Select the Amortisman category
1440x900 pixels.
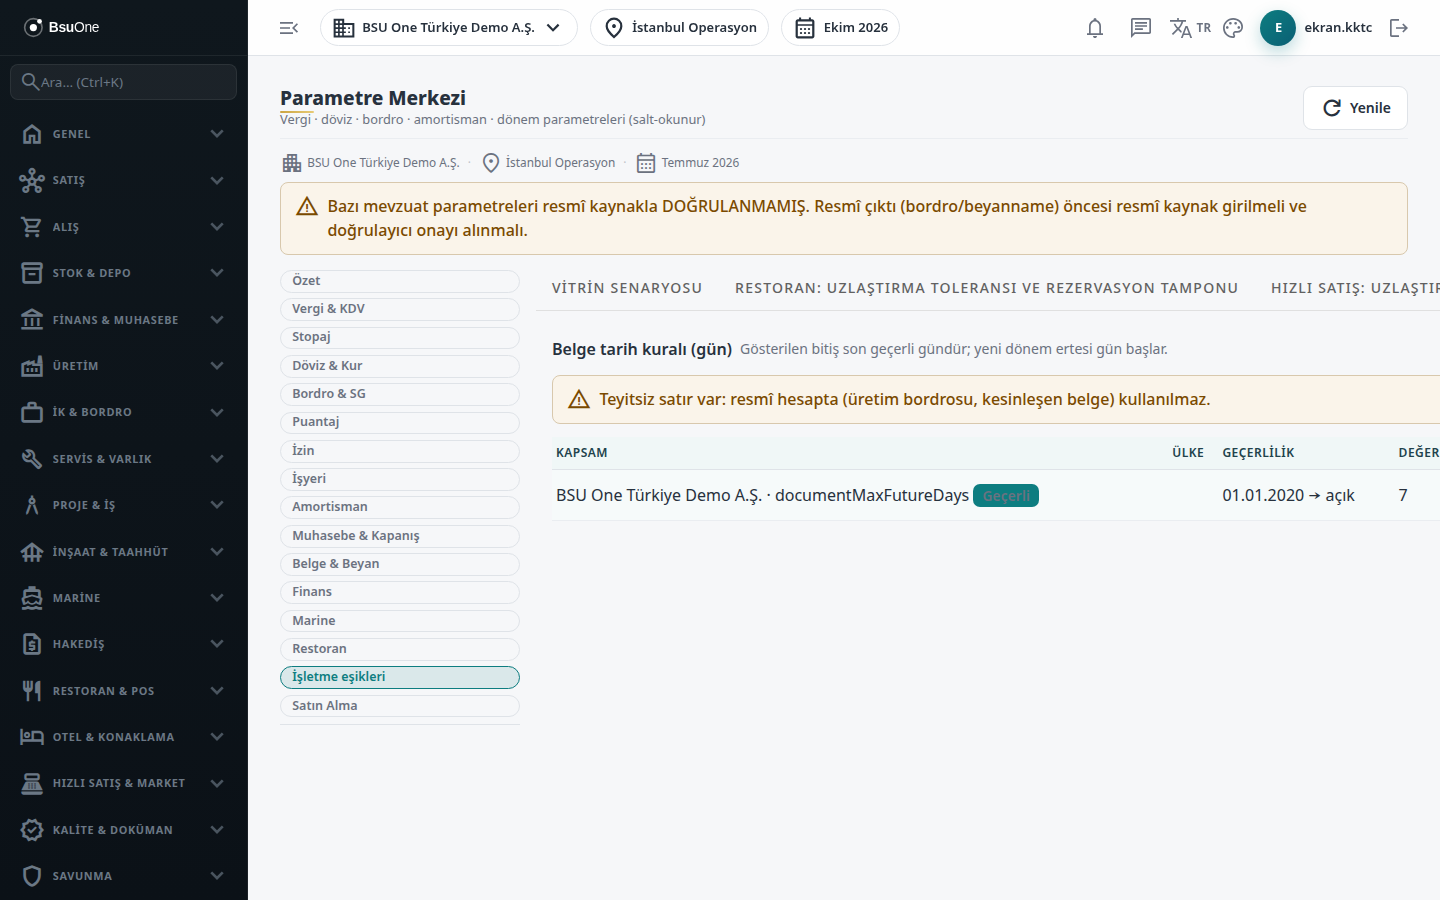(400, 507)
